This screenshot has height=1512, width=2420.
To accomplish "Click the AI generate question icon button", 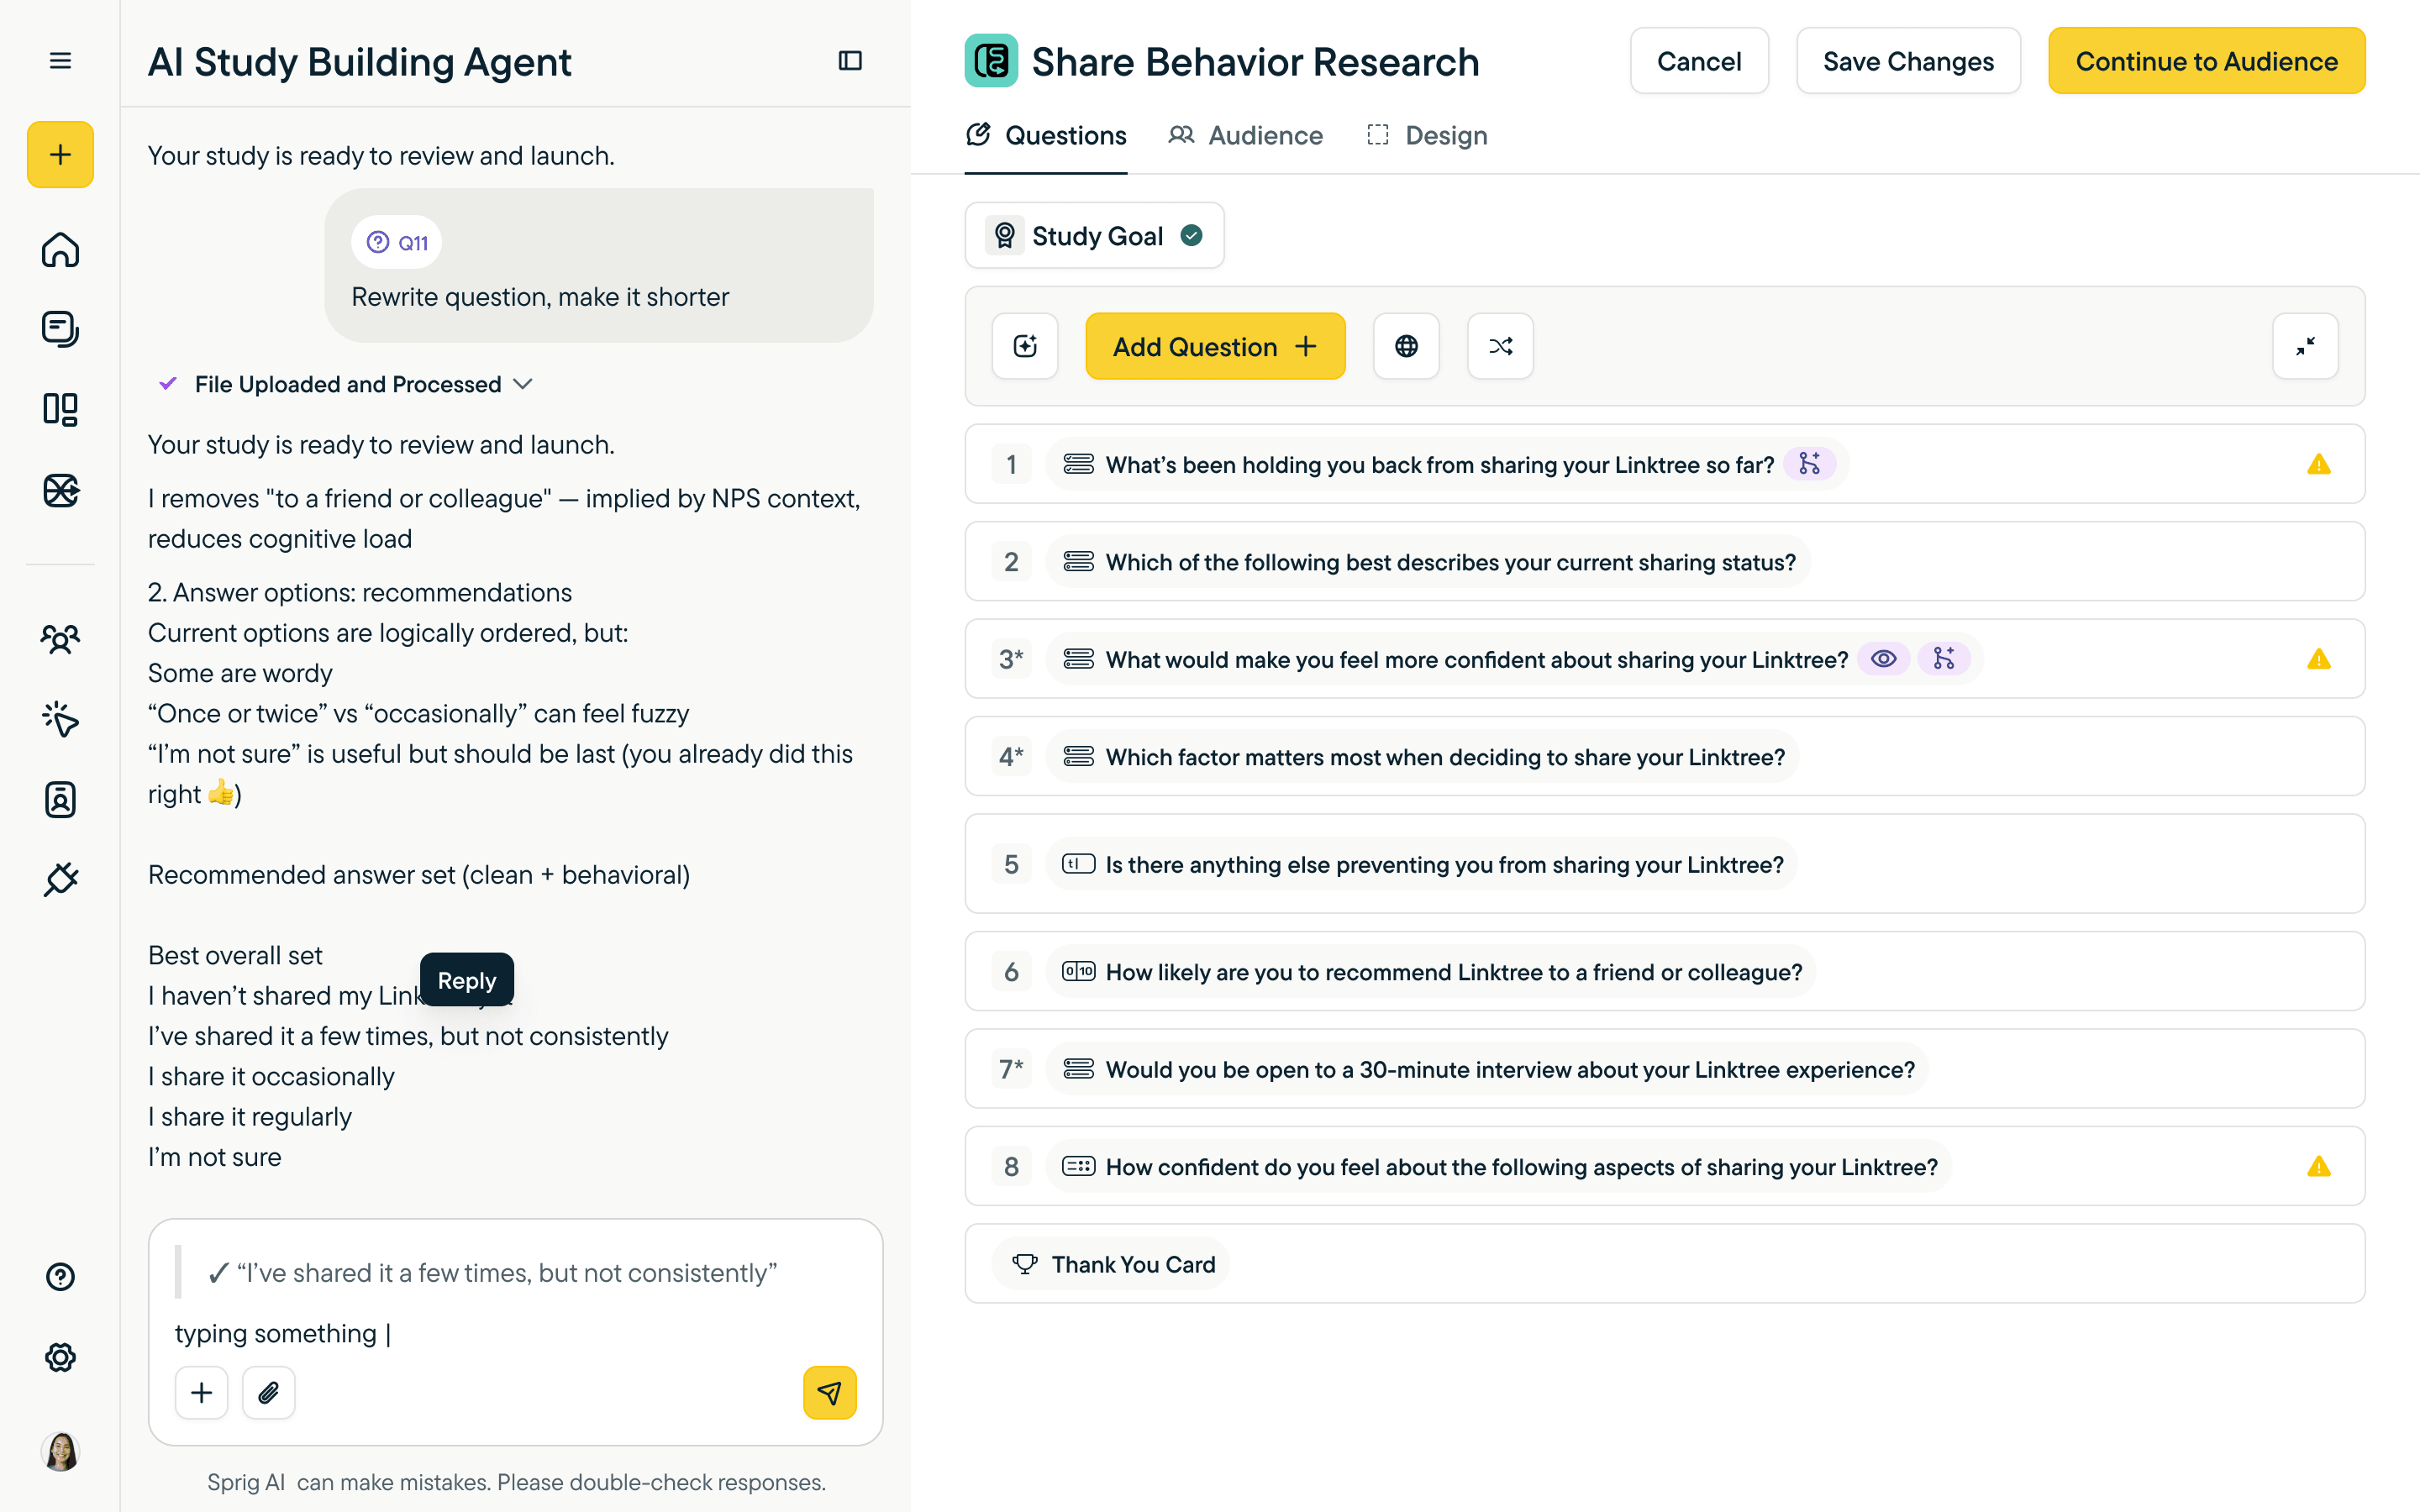I will (x=1025, y=346).
